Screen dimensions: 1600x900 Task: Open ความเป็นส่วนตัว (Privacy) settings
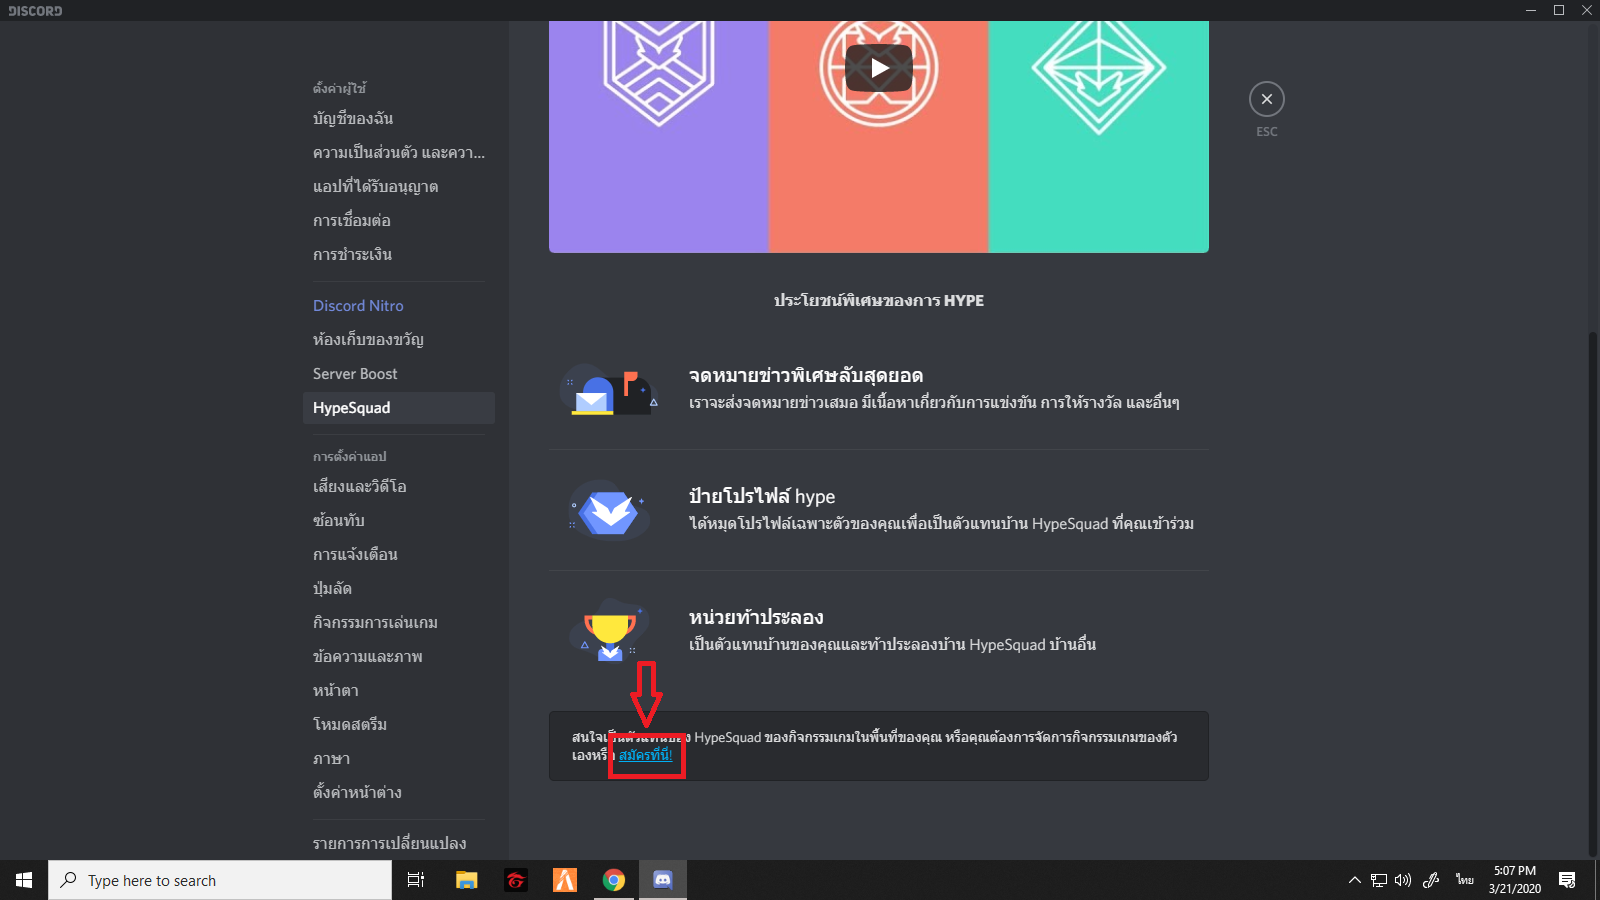point(399,152)
